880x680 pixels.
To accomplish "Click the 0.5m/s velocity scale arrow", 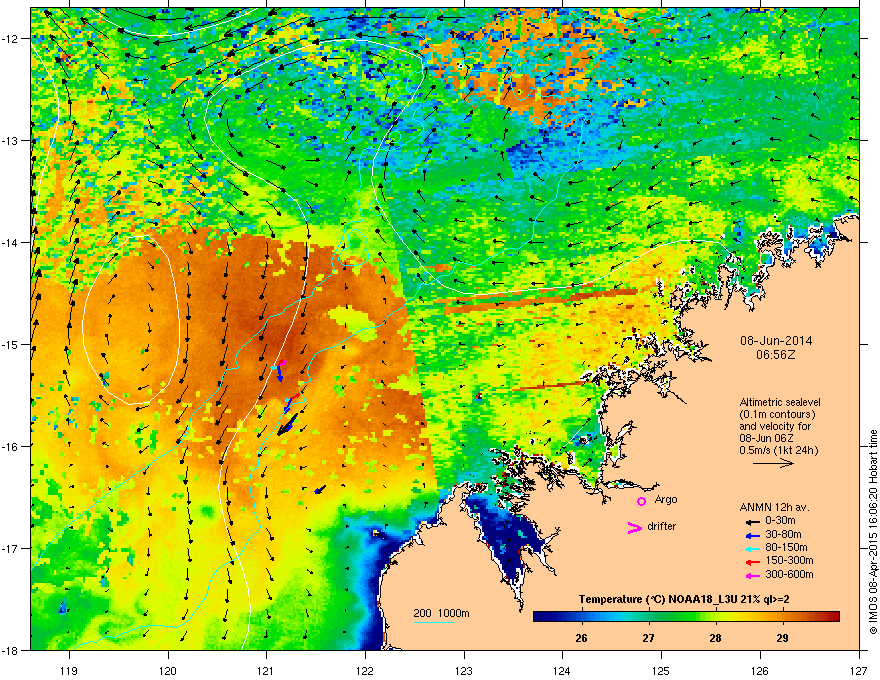I will coord(773,463).
